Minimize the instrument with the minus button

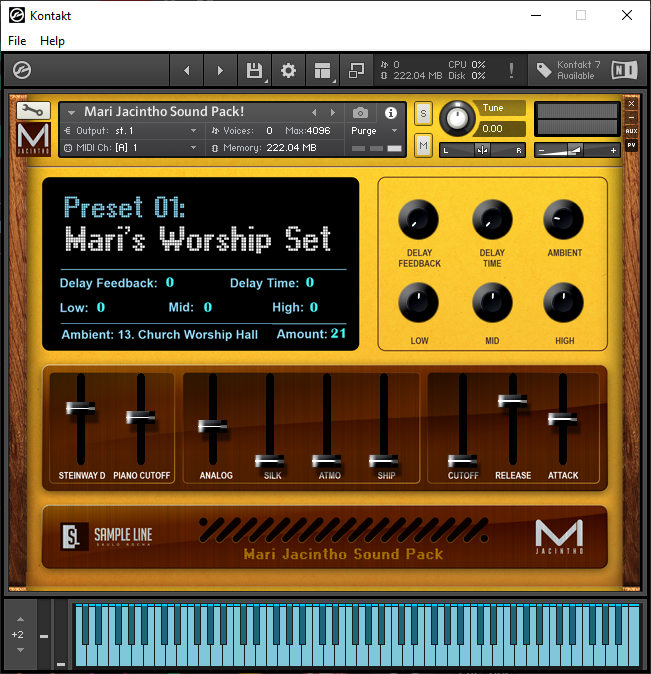(x=631, y=117)
